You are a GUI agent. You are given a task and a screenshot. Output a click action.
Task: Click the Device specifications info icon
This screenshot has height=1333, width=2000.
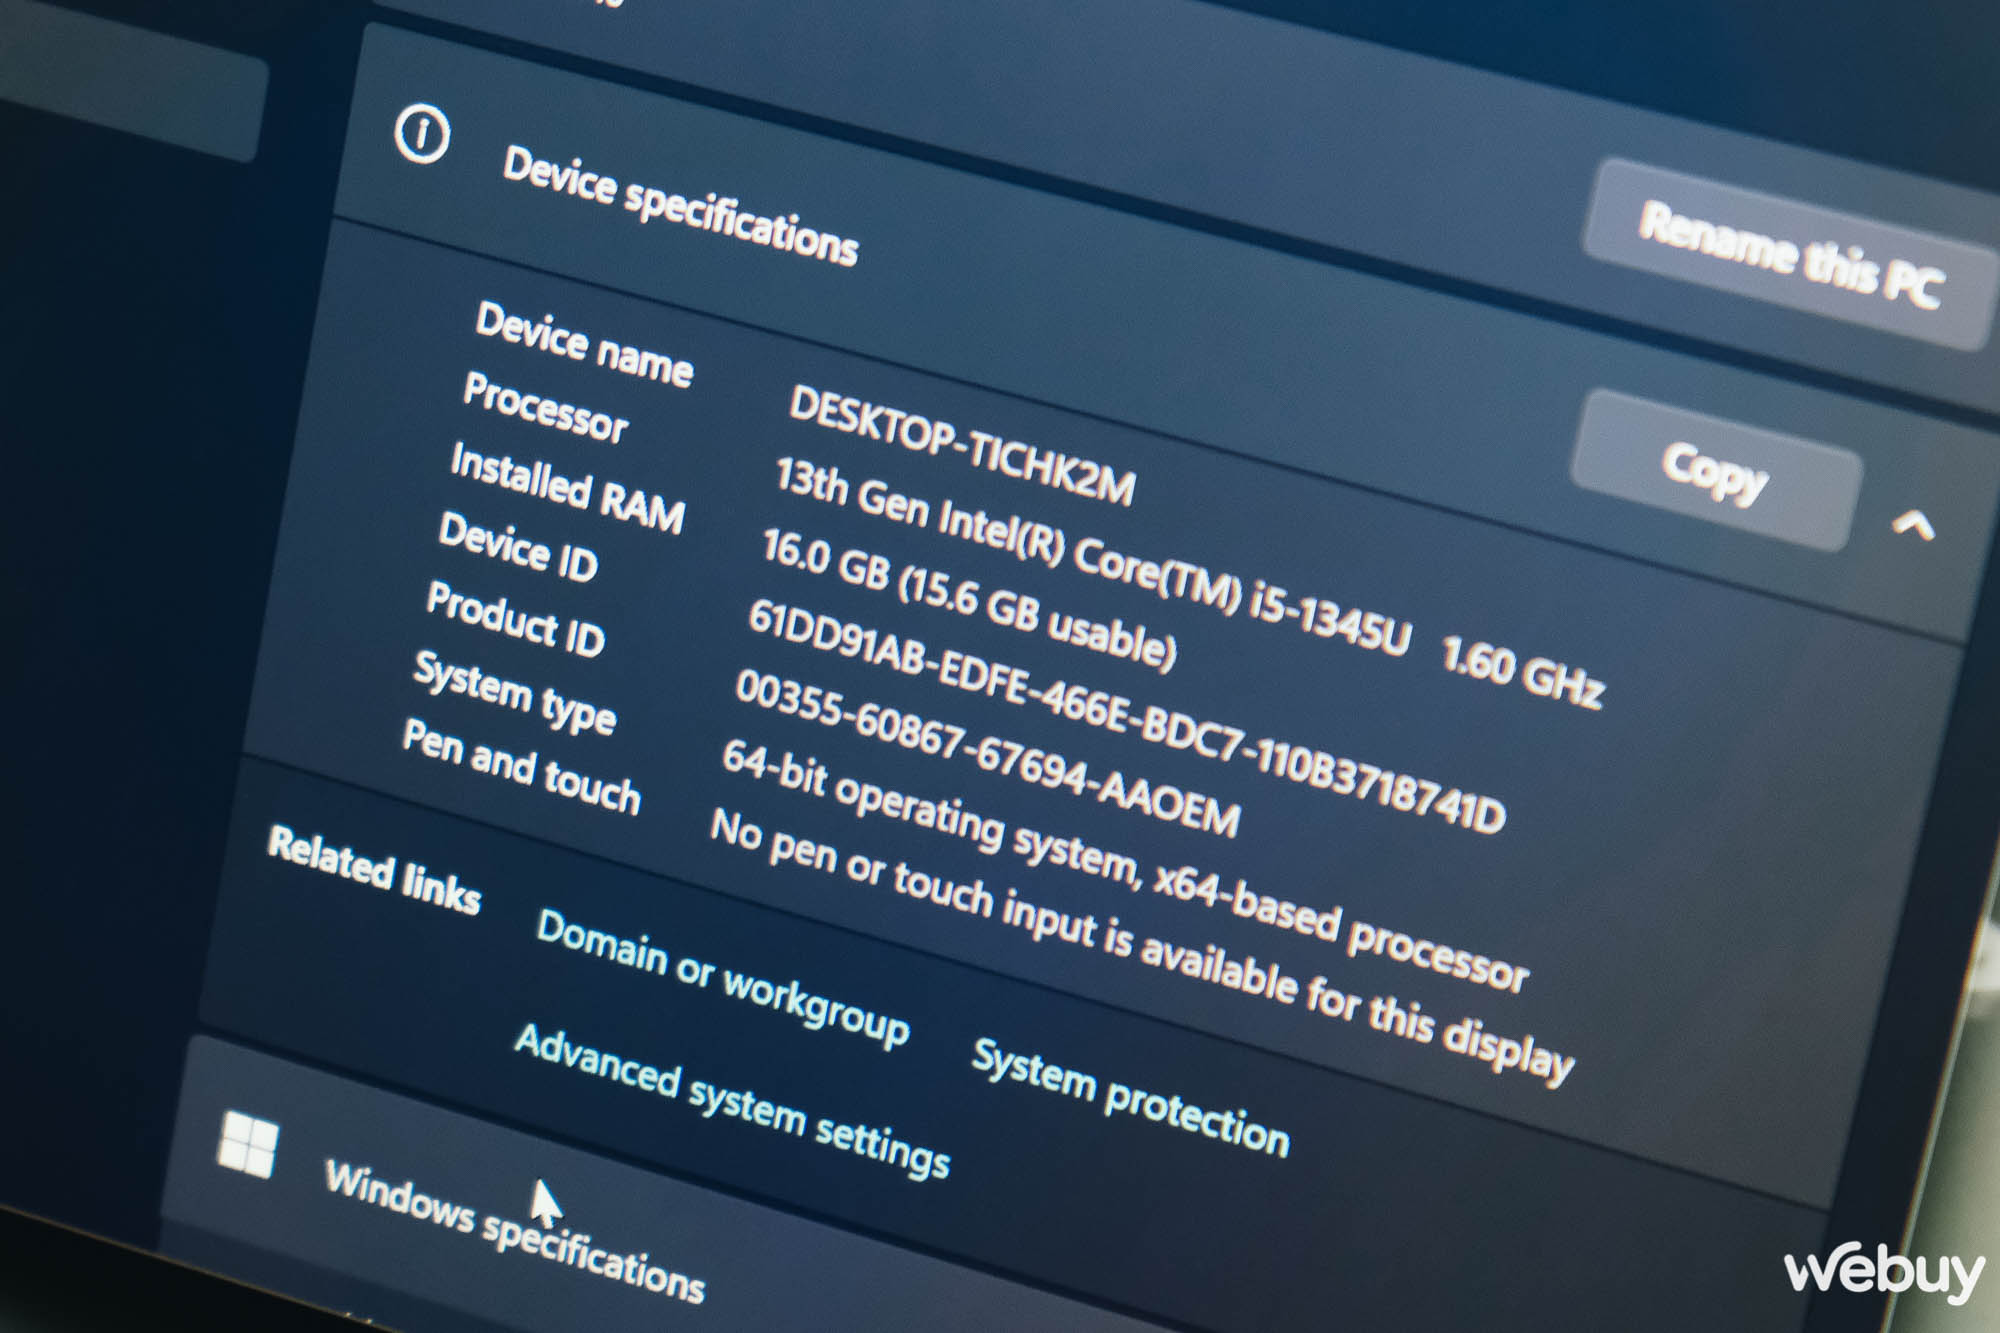(422, 133)
